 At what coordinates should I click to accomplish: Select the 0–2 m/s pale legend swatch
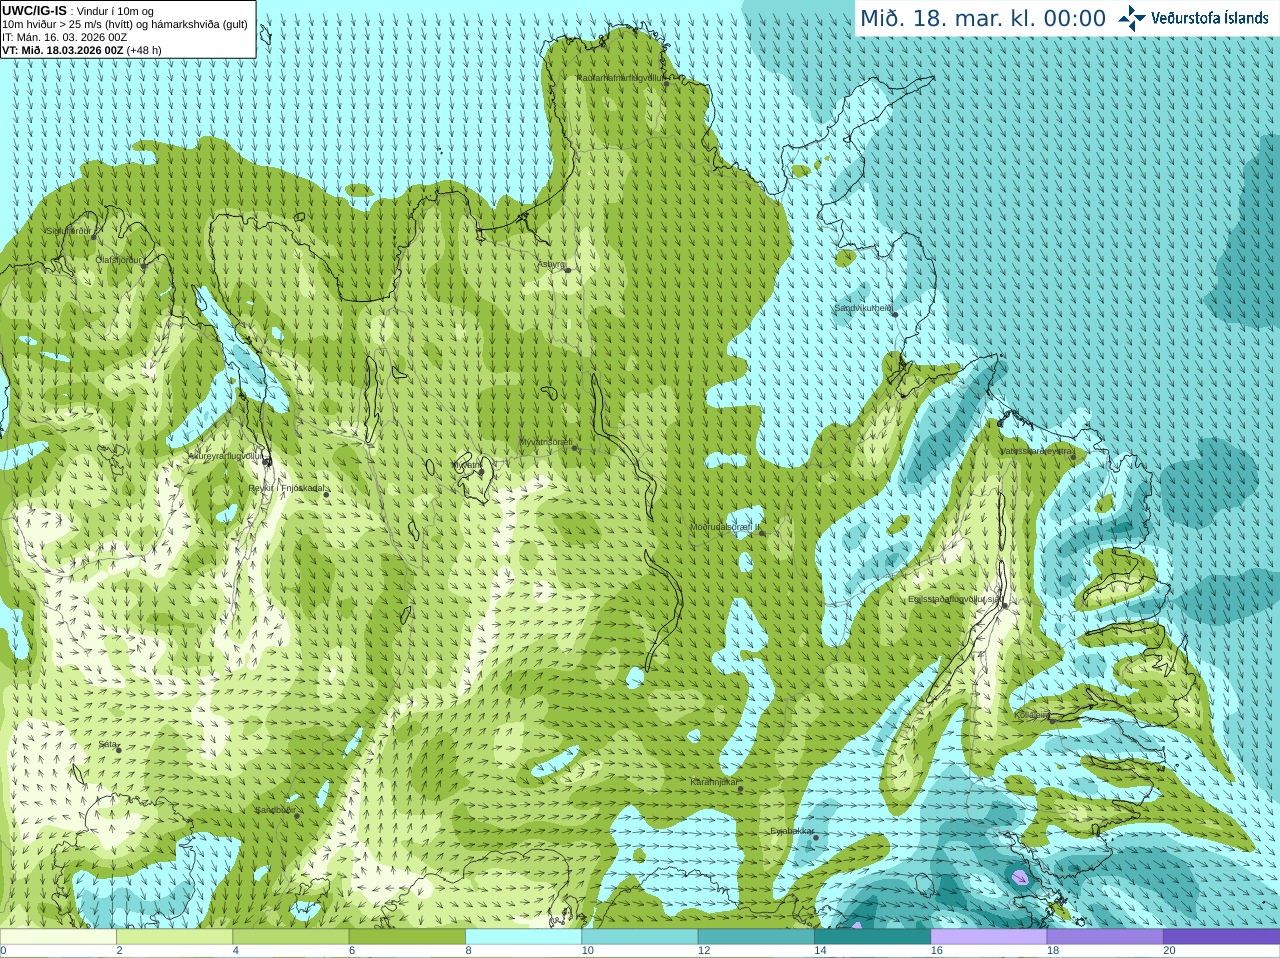pos(58,937)
